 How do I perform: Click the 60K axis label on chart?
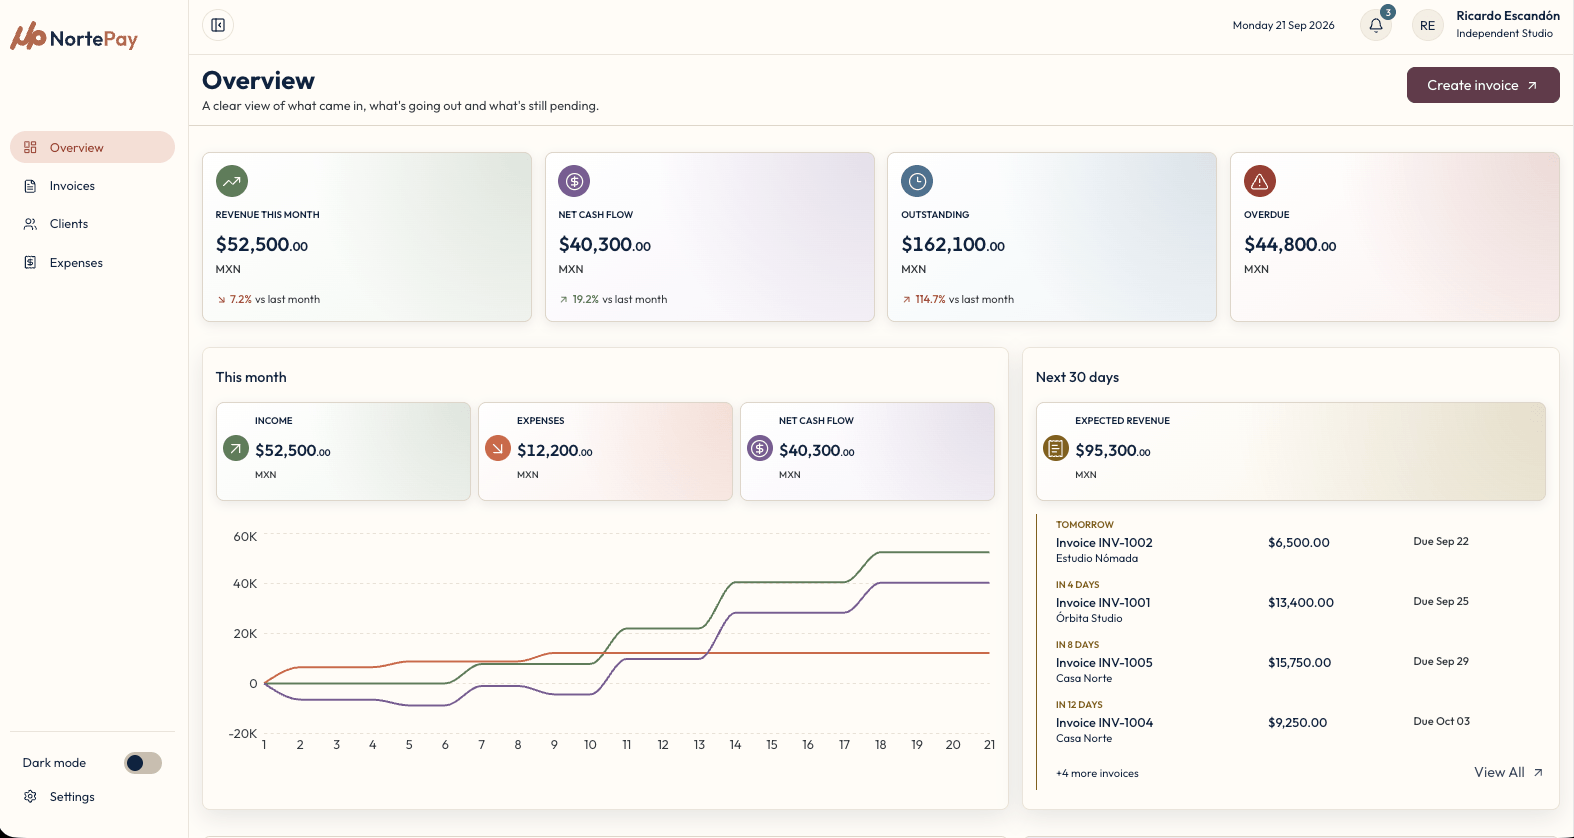(245, 537)
